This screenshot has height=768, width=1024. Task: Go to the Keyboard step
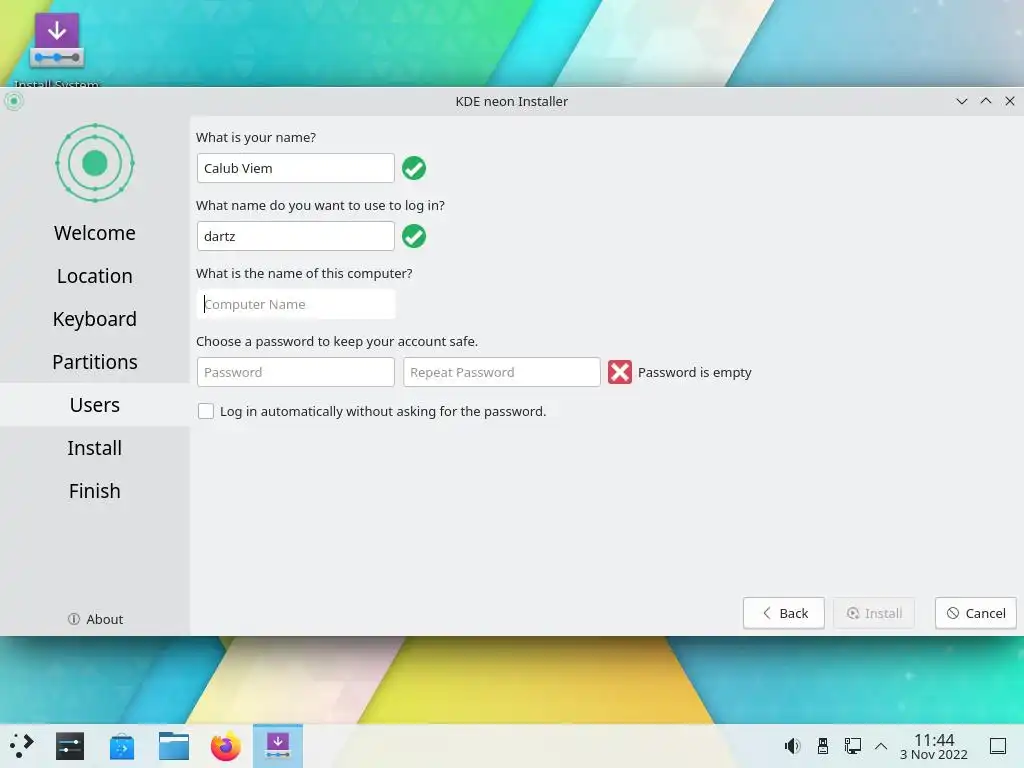pyautogui.click(x=95, y=319)
